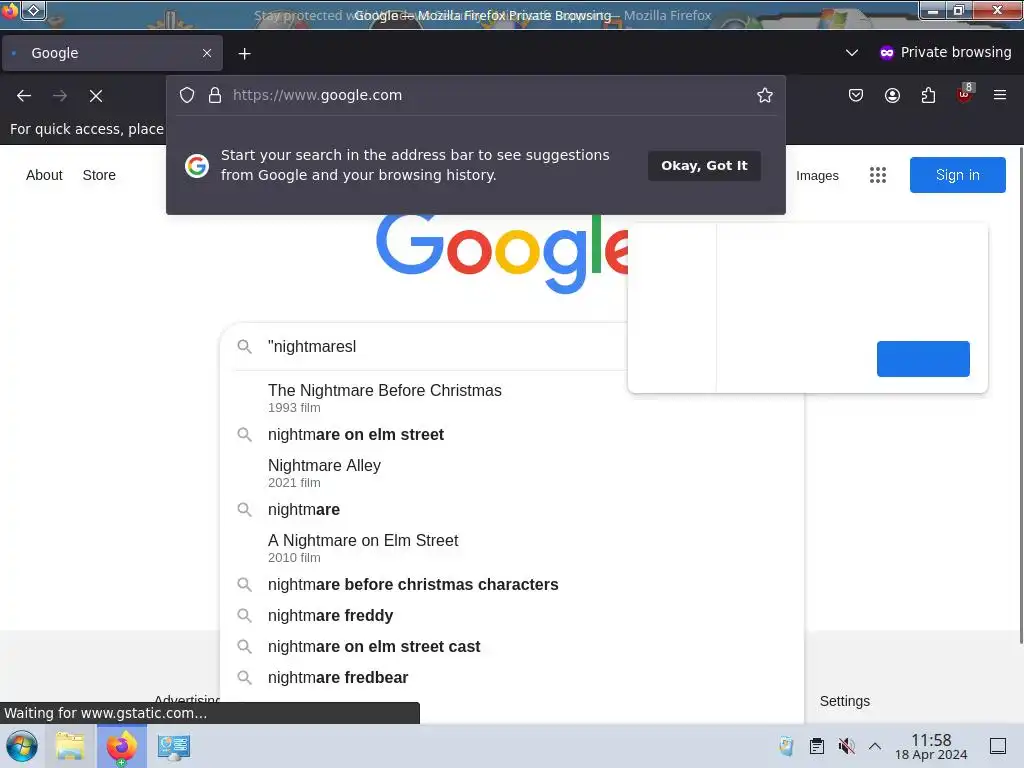This screenshot has width=1024, height=768.
Task: Select nightmare before christmas characters suggestion
Action: (x=512, y=584)
